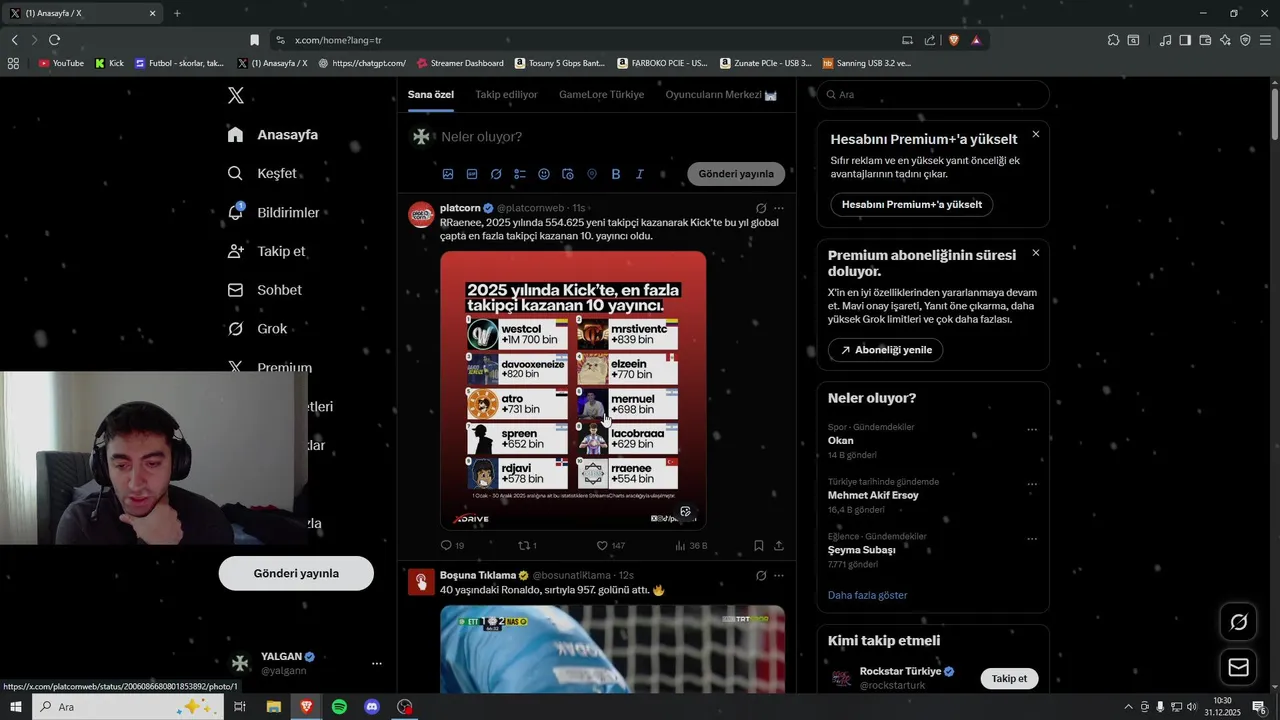Repost the platcorn post

pyautogui.click(x=527, y=545)
